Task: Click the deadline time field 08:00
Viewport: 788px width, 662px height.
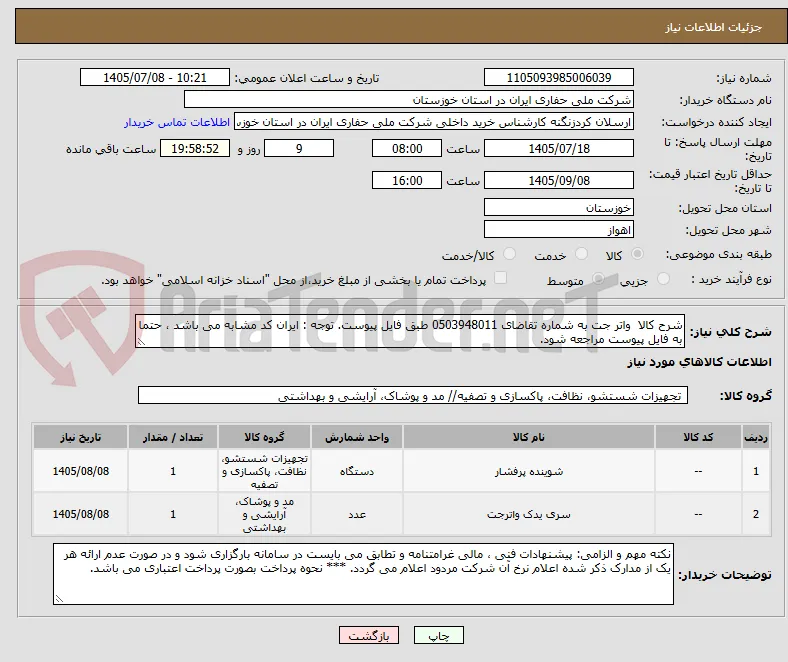Action: (x=407, y=148)
